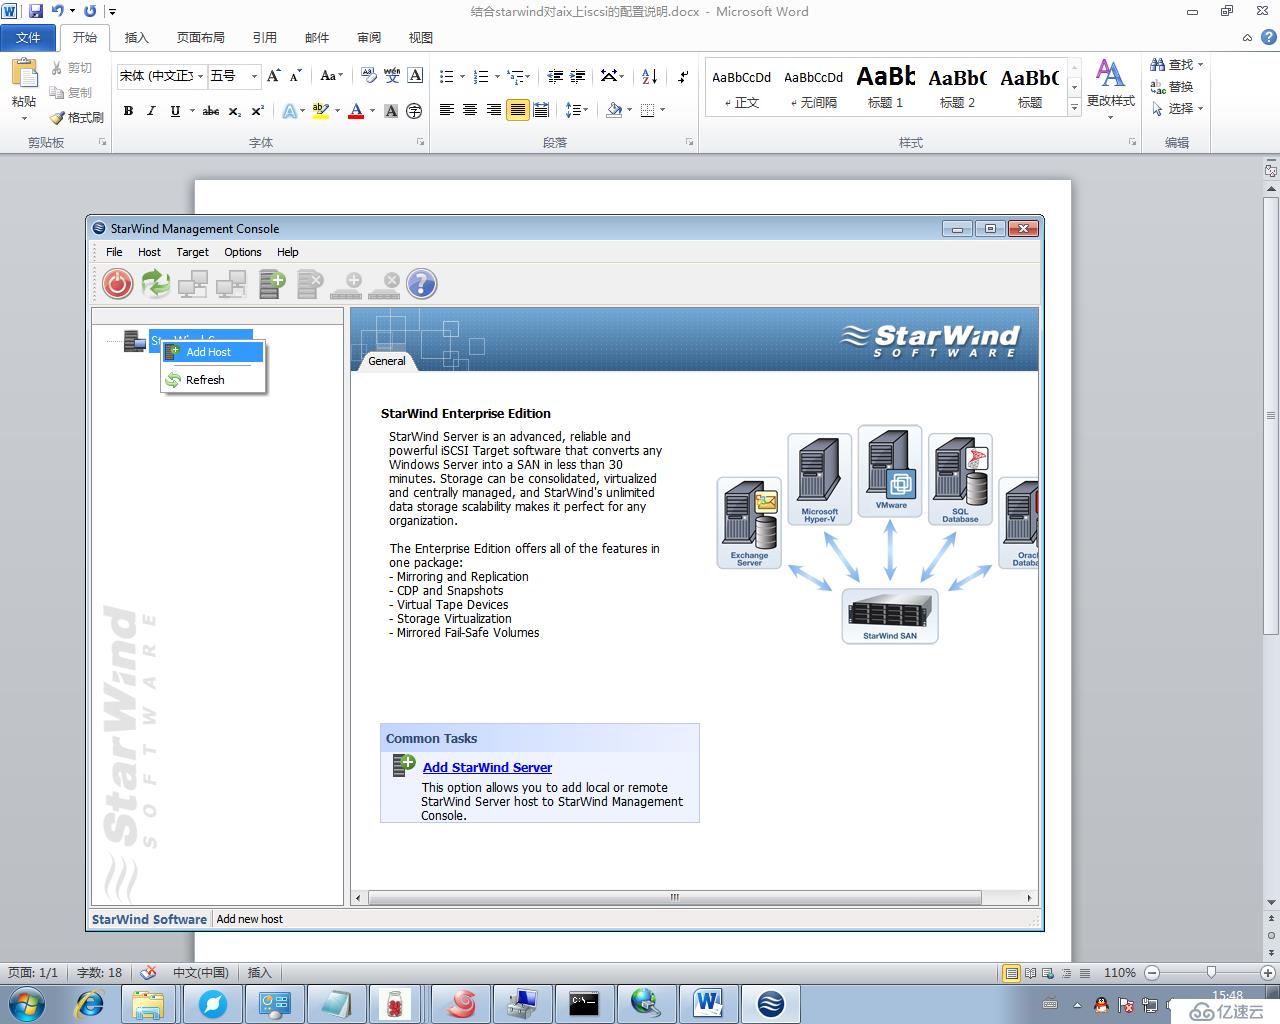The width and height of the screenshot is (1280, 1024).
Task: Apply Distributed alignment icon
Action: [x=541, y=110]
